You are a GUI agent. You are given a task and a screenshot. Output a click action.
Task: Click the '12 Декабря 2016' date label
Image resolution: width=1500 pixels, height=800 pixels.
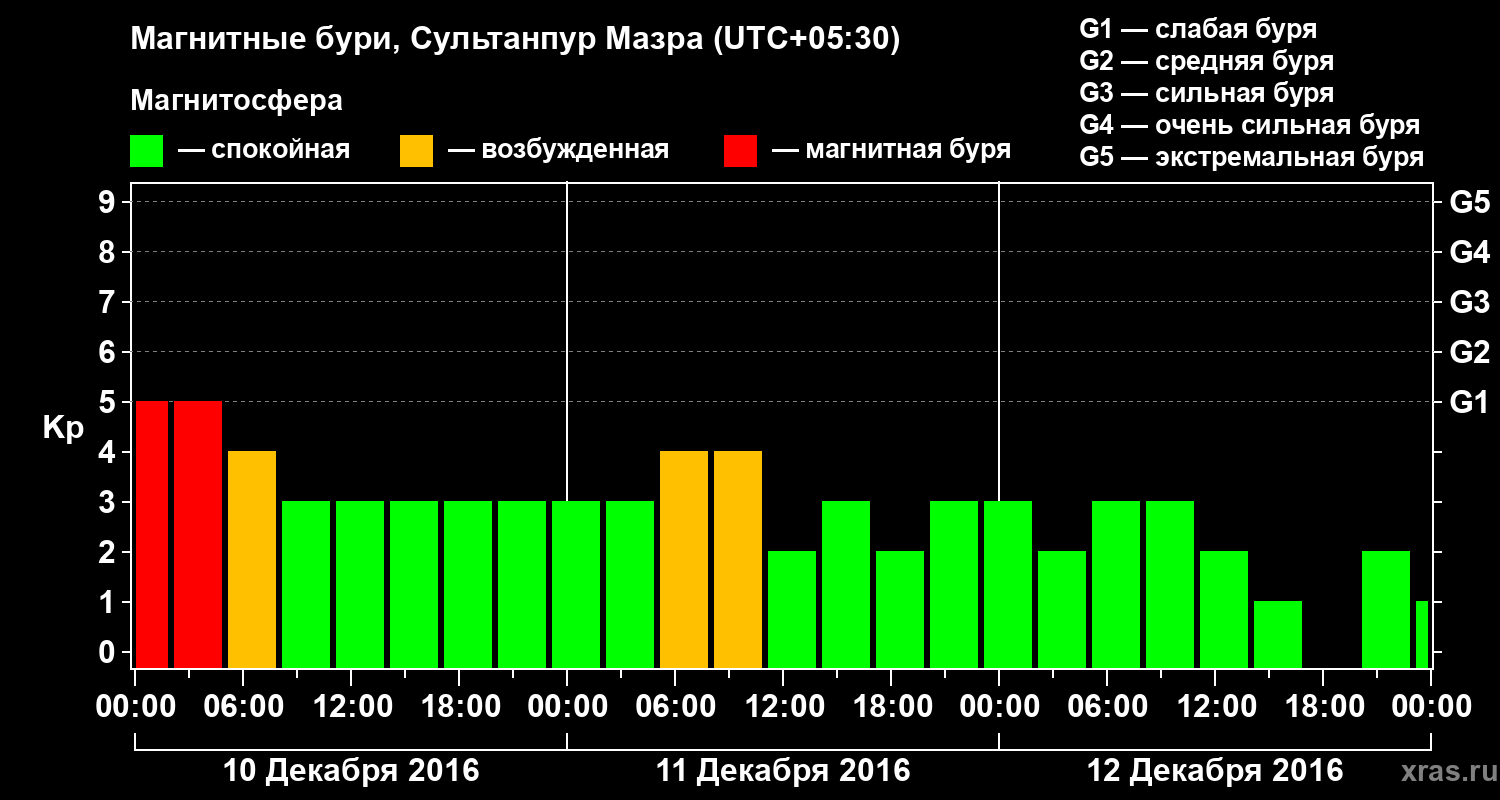click(1215, 771)
